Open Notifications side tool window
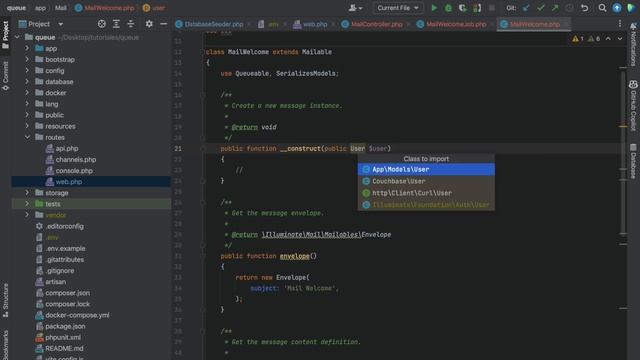This screenshot has height=360, width=640. click(633, 44)
